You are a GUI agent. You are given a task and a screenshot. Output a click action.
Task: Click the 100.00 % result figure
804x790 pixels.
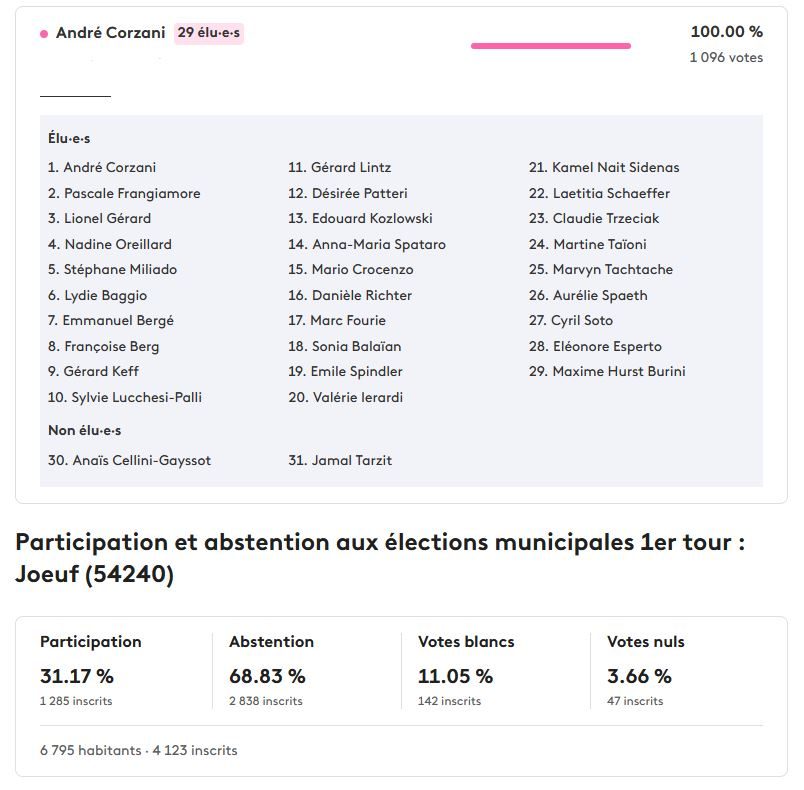726,32
